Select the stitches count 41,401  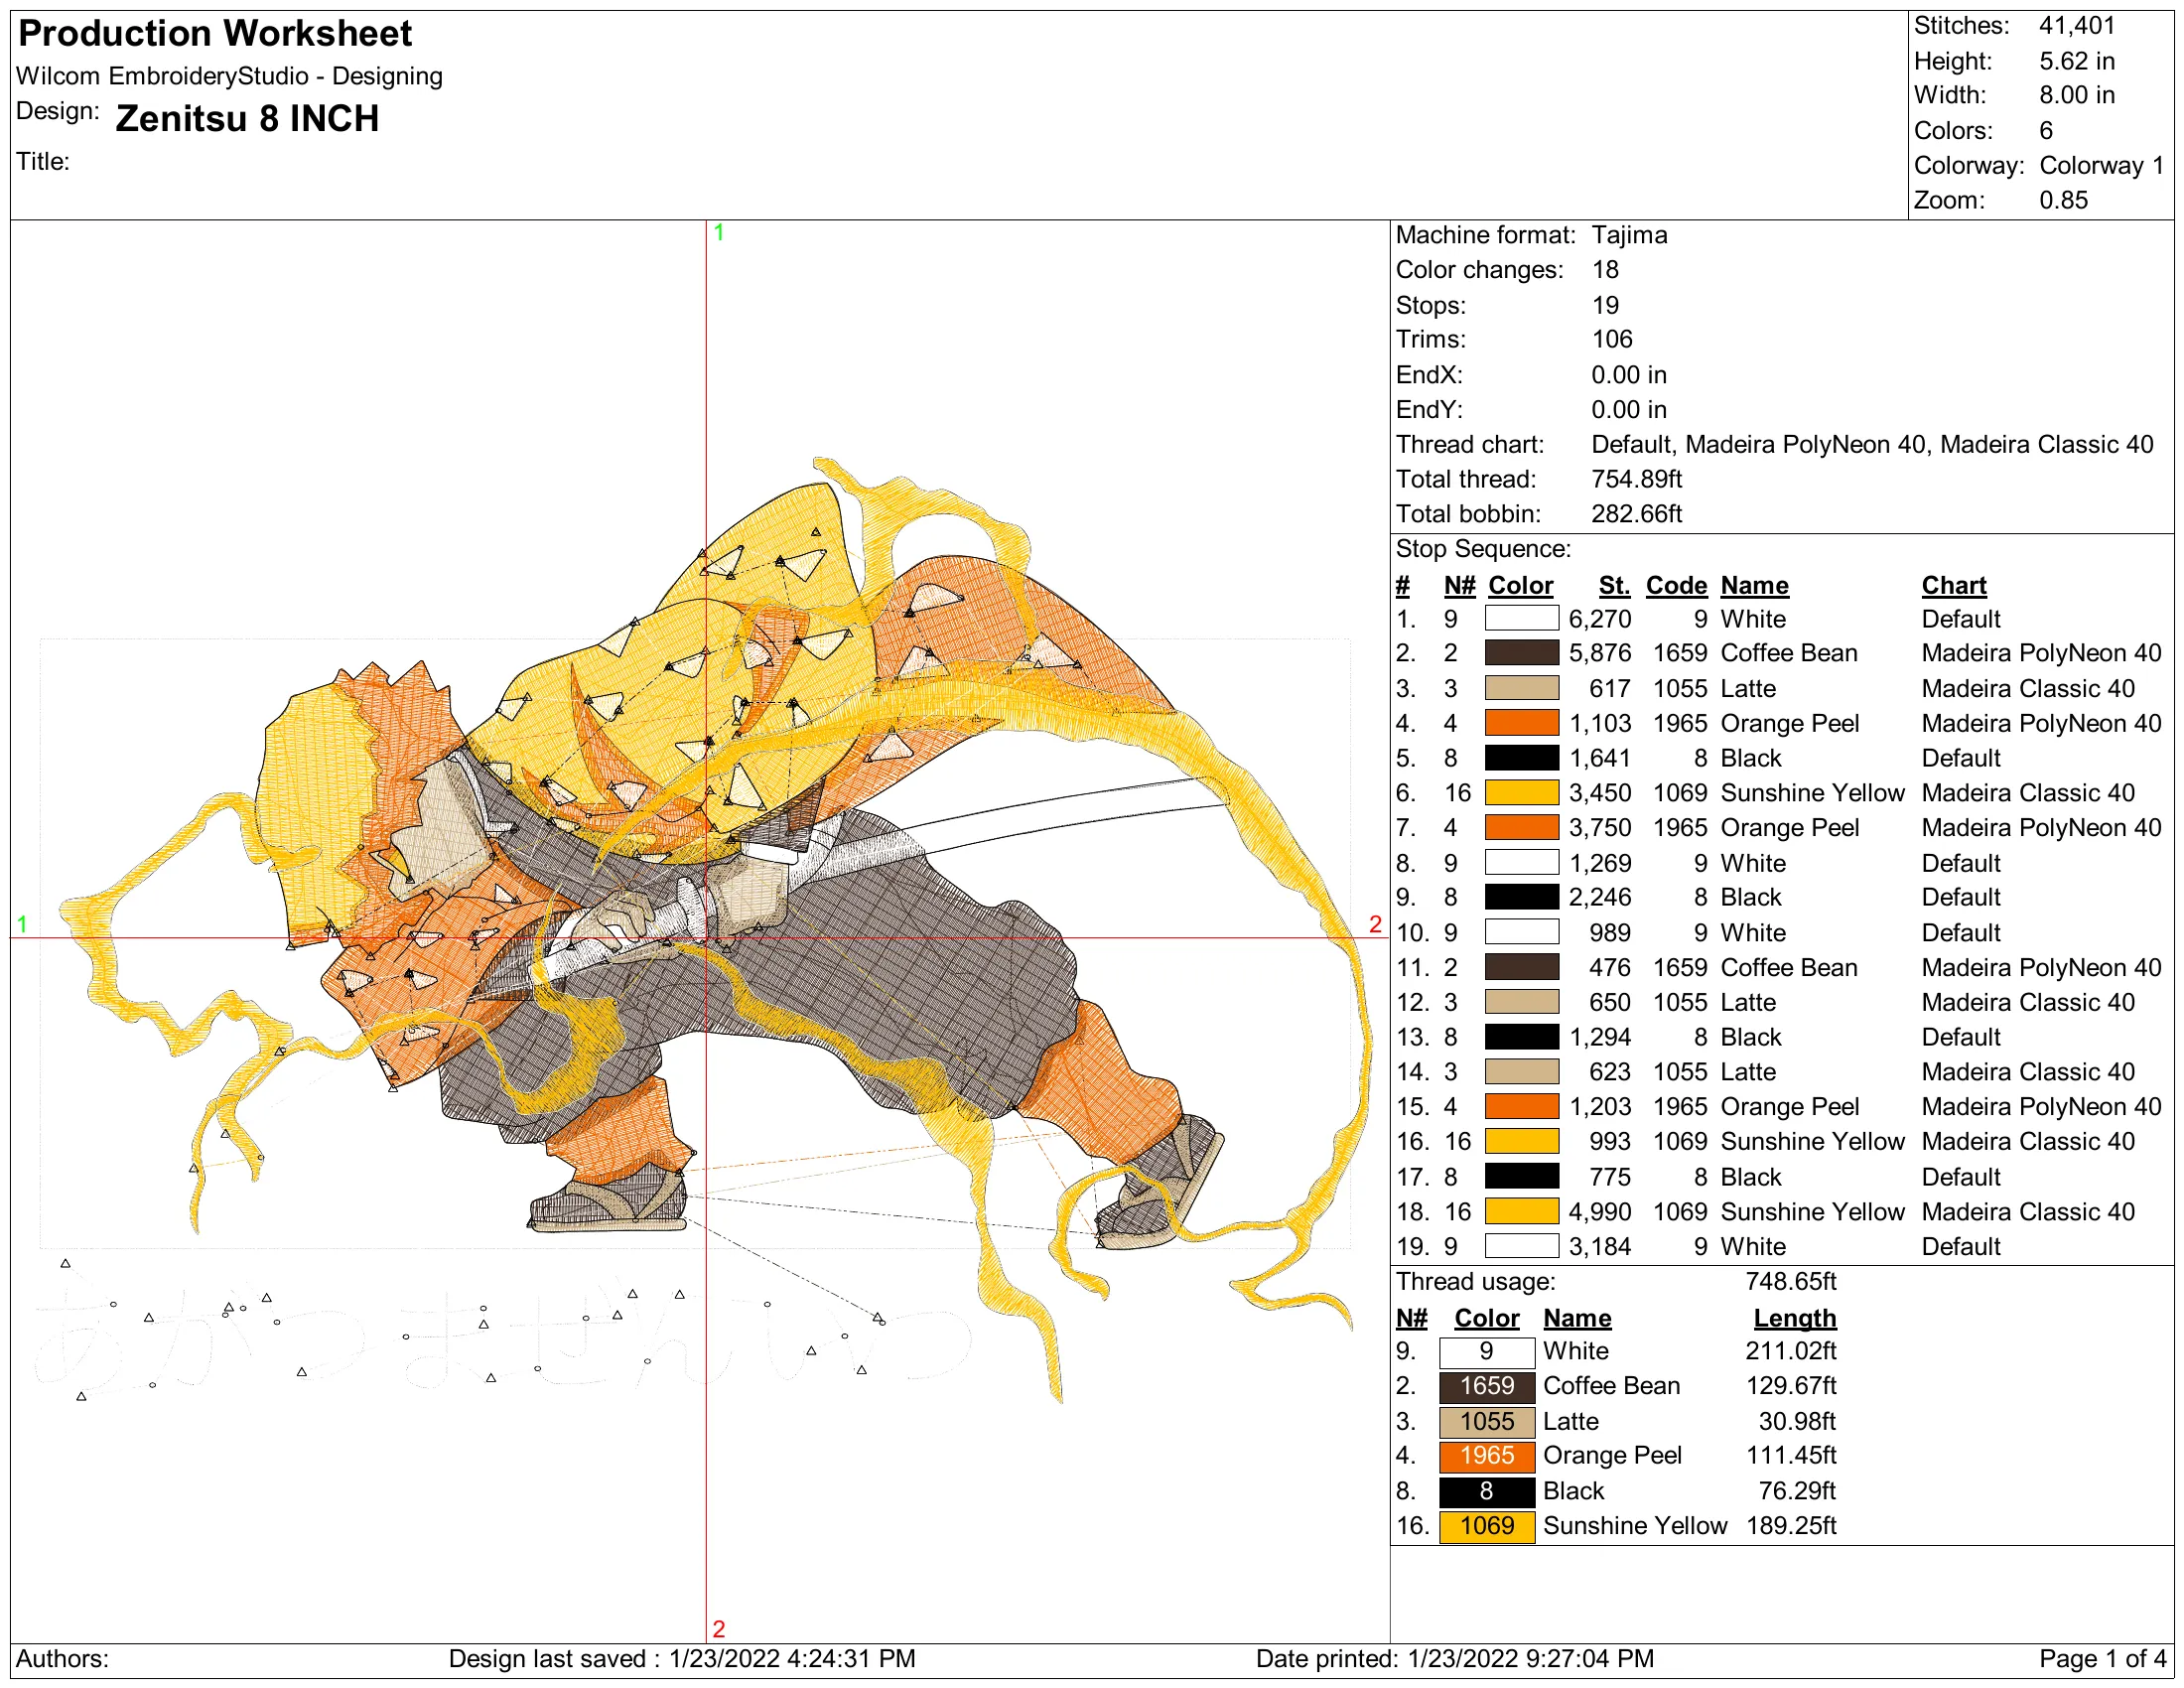point(2077,25)
